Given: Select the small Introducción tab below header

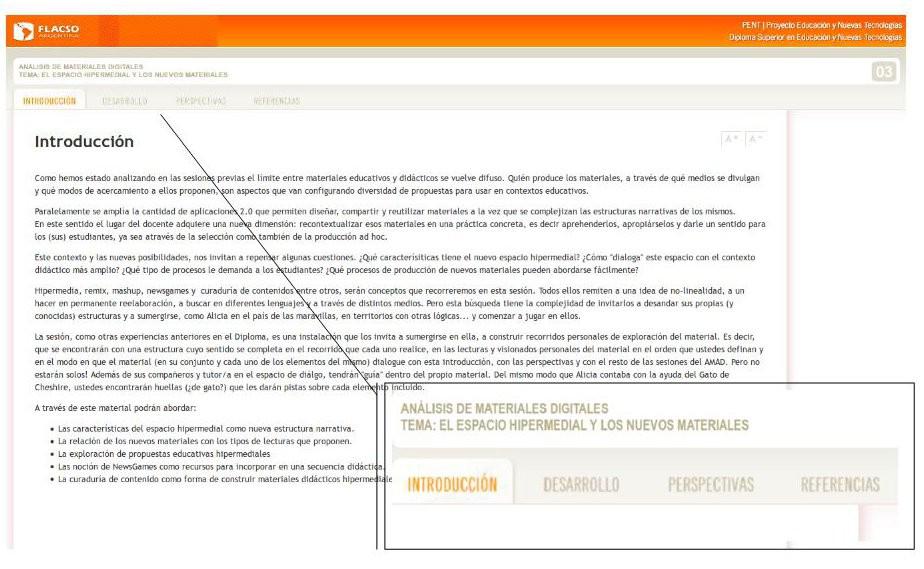Looking at the screenshot, I should point(48,101).
